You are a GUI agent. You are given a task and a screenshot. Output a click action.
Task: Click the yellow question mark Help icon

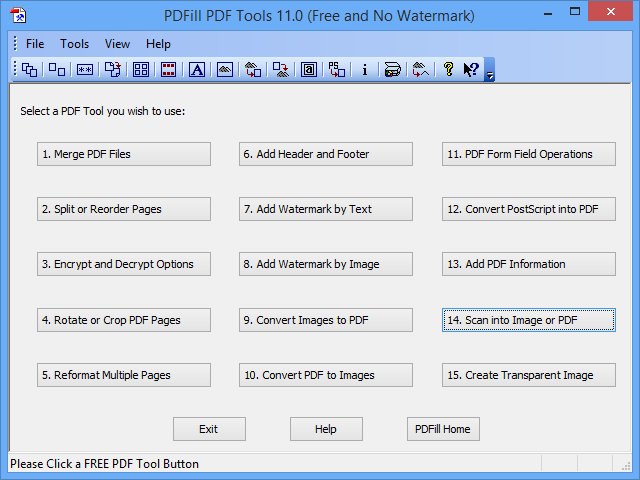click(x=448, y=70)
